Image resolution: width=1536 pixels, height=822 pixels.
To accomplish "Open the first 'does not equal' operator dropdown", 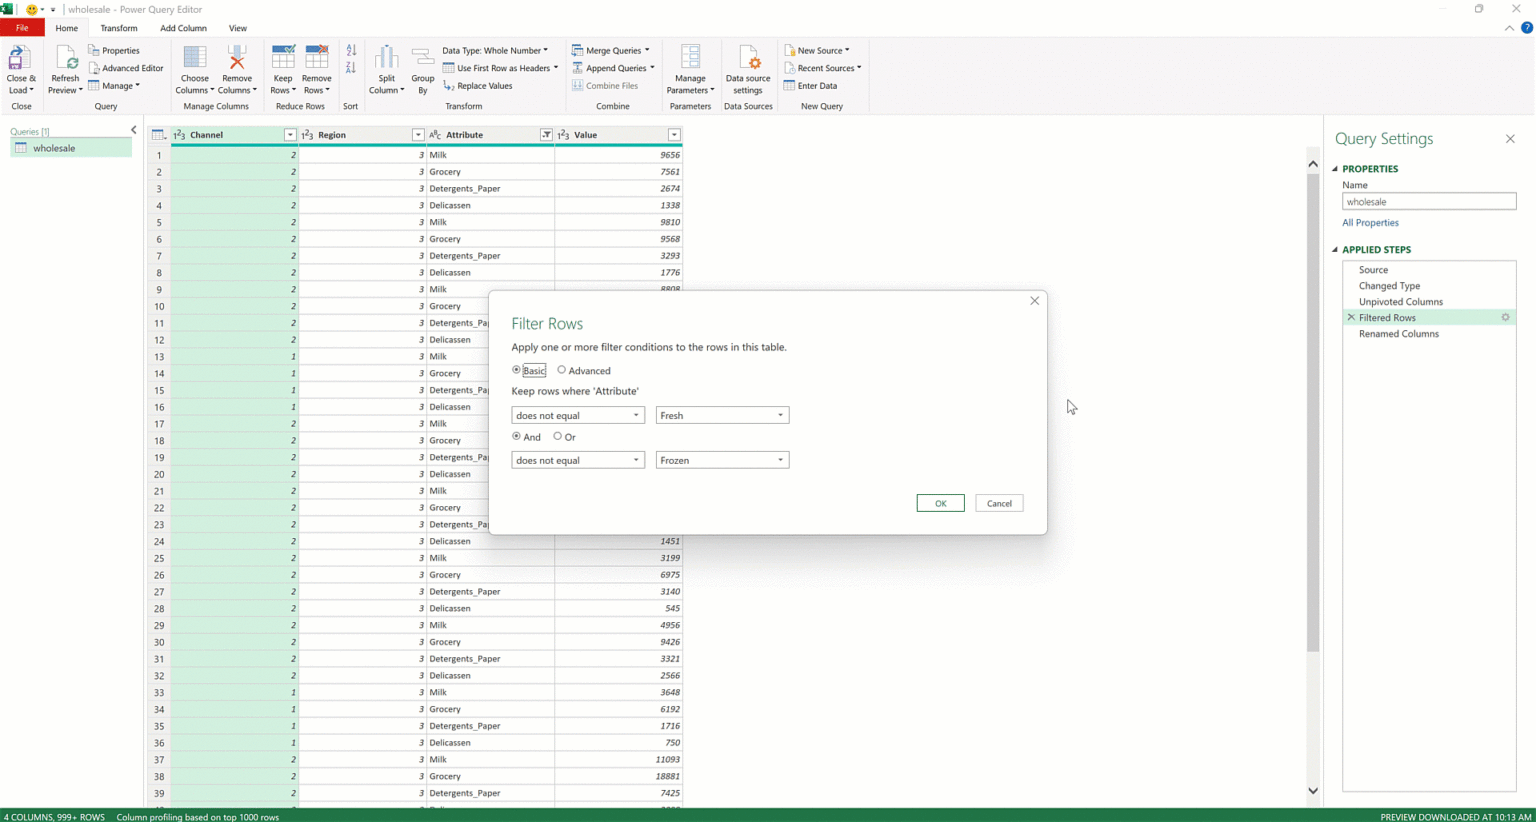I will click(x=577, y=415).
